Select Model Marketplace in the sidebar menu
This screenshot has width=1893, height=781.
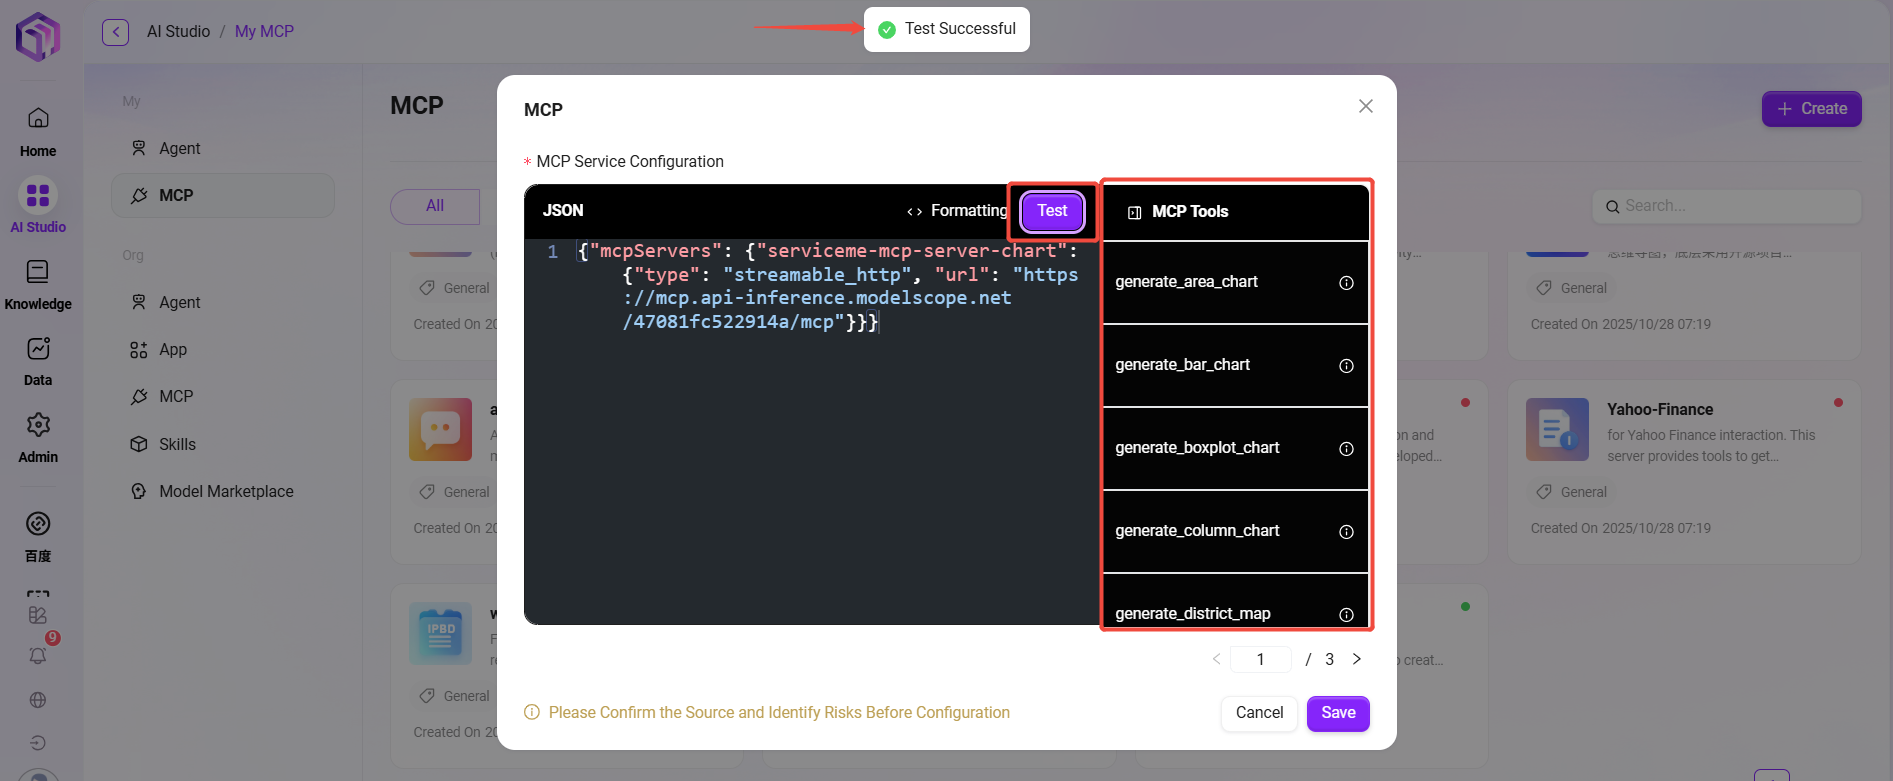225,492
